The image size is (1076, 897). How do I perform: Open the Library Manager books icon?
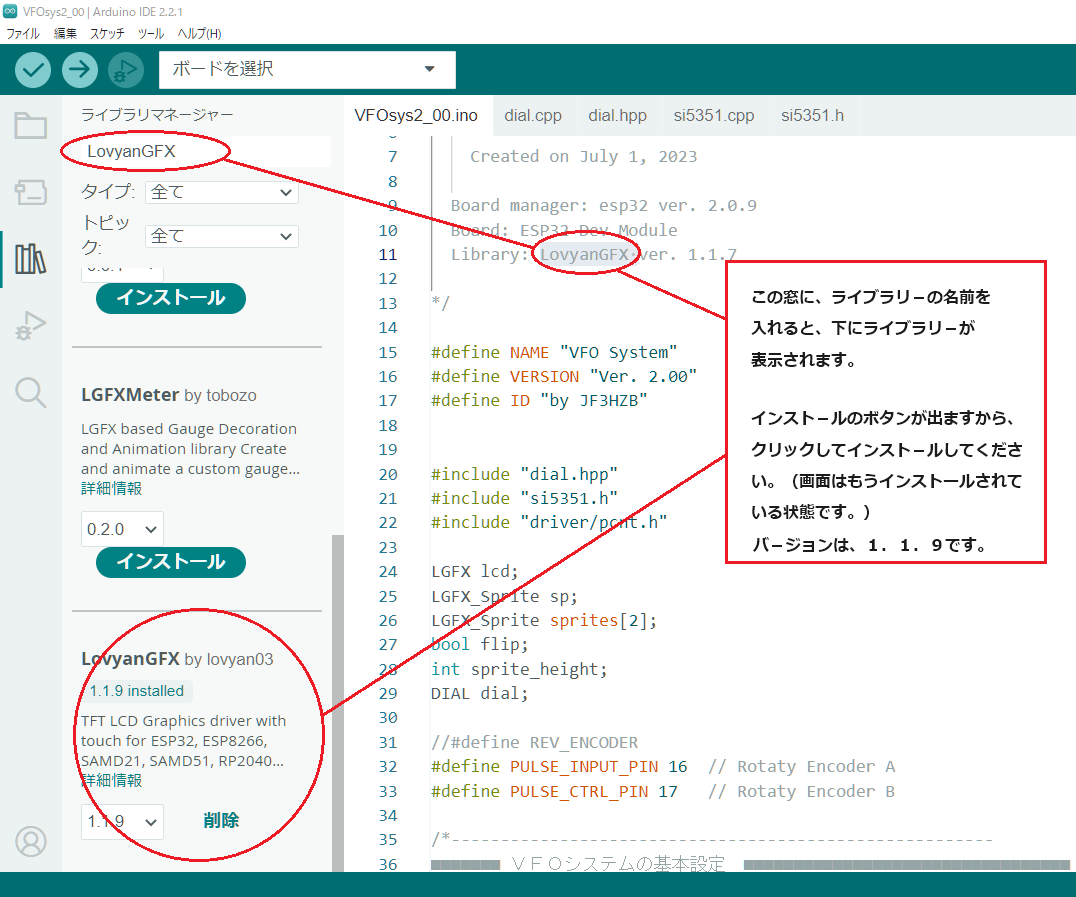pos(31,259)
